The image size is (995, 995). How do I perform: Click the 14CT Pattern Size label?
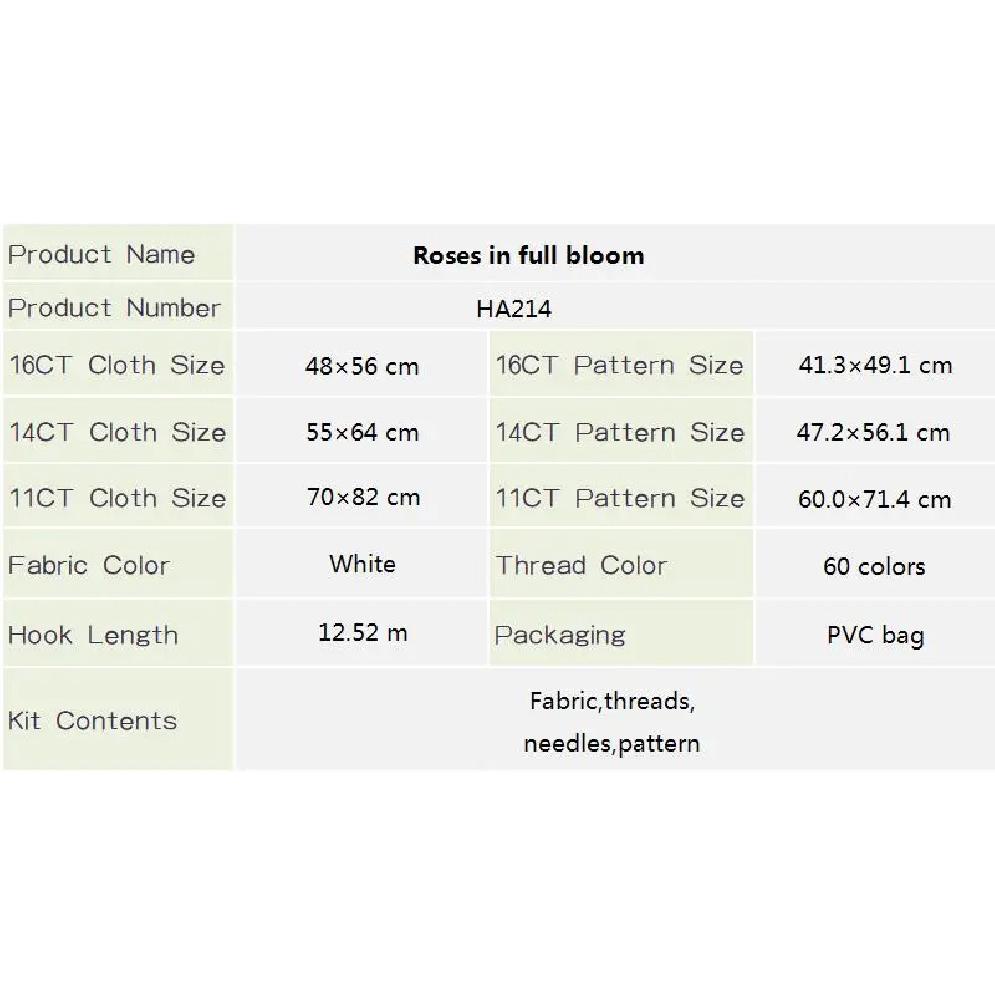(619, 432)
